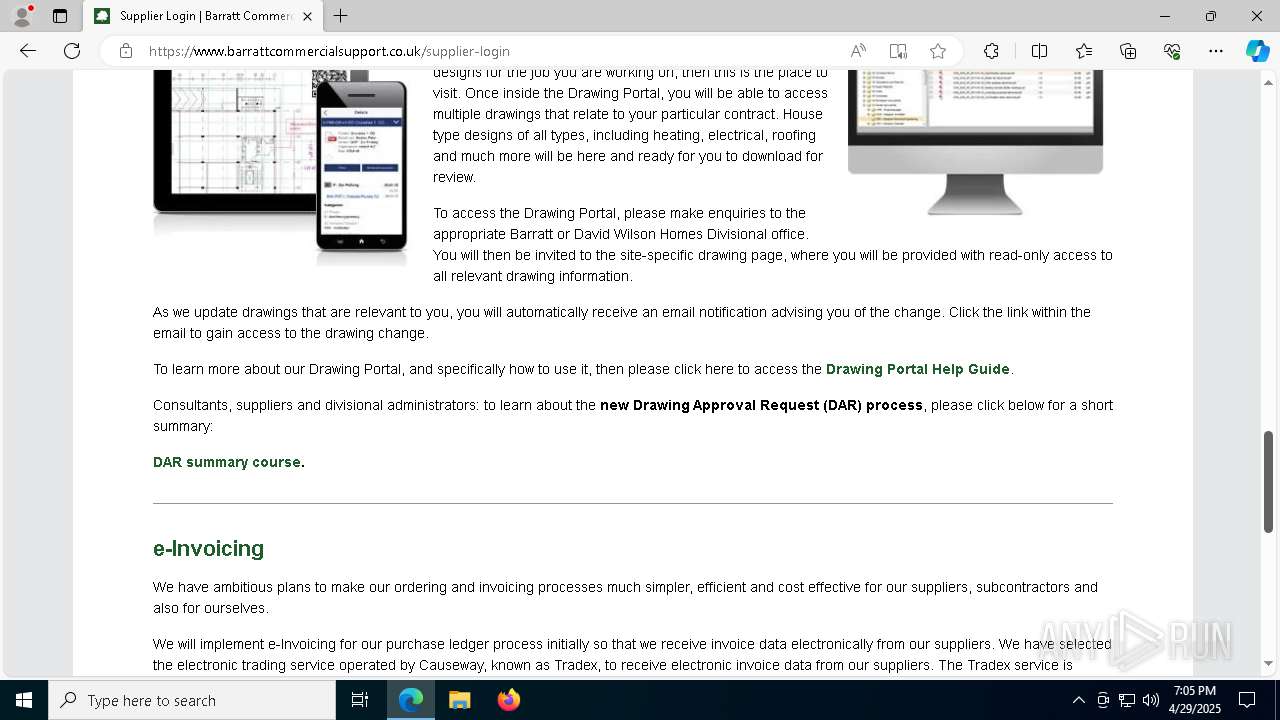Open volume tray icon

click(x=1151, y=700)
